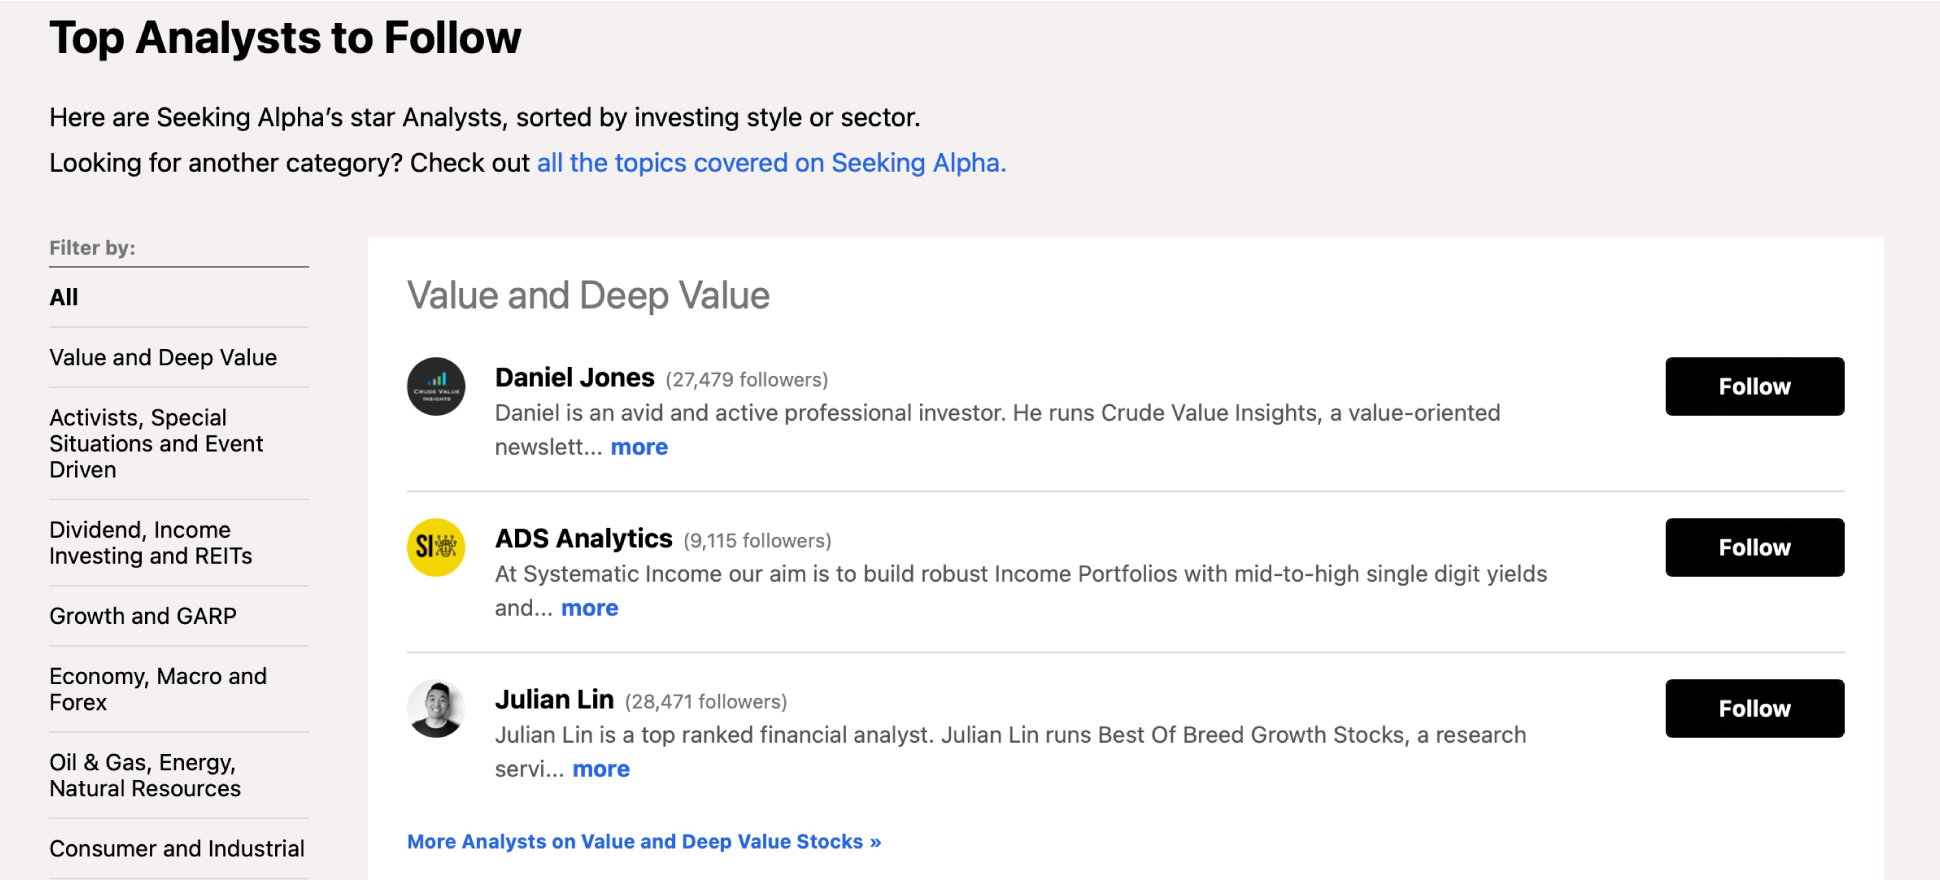Expand ADS Analytics description with more
1940x880 pixels.
tap(590, 608)
